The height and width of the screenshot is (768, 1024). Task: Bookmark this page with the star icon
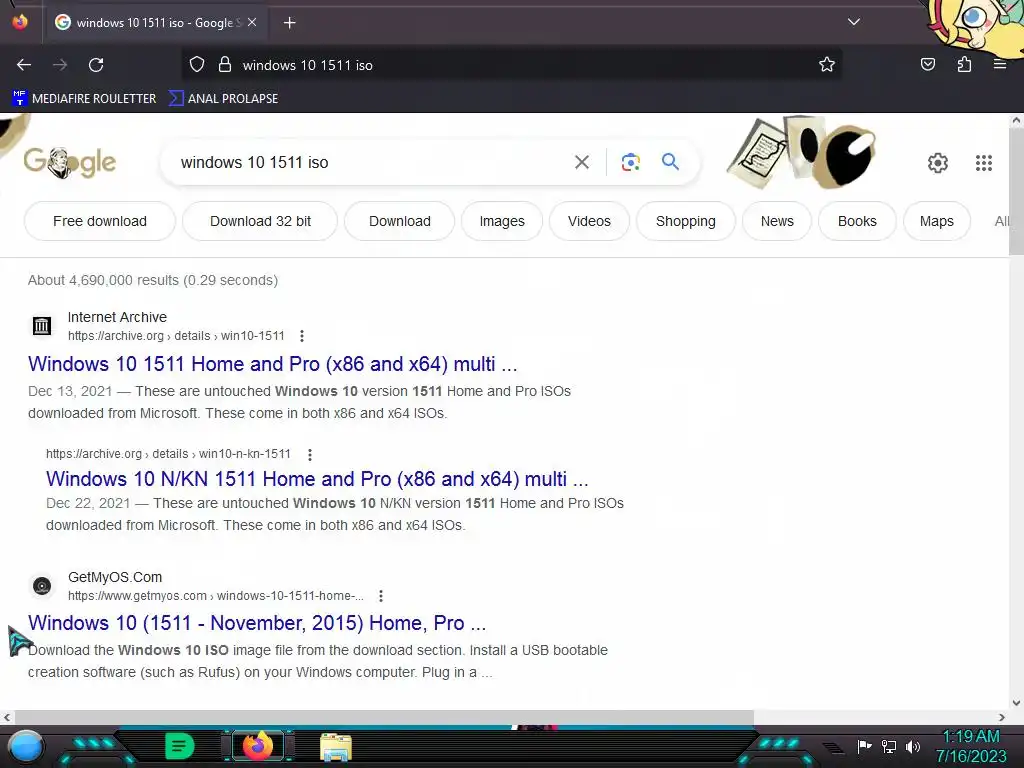coord(827,65)
